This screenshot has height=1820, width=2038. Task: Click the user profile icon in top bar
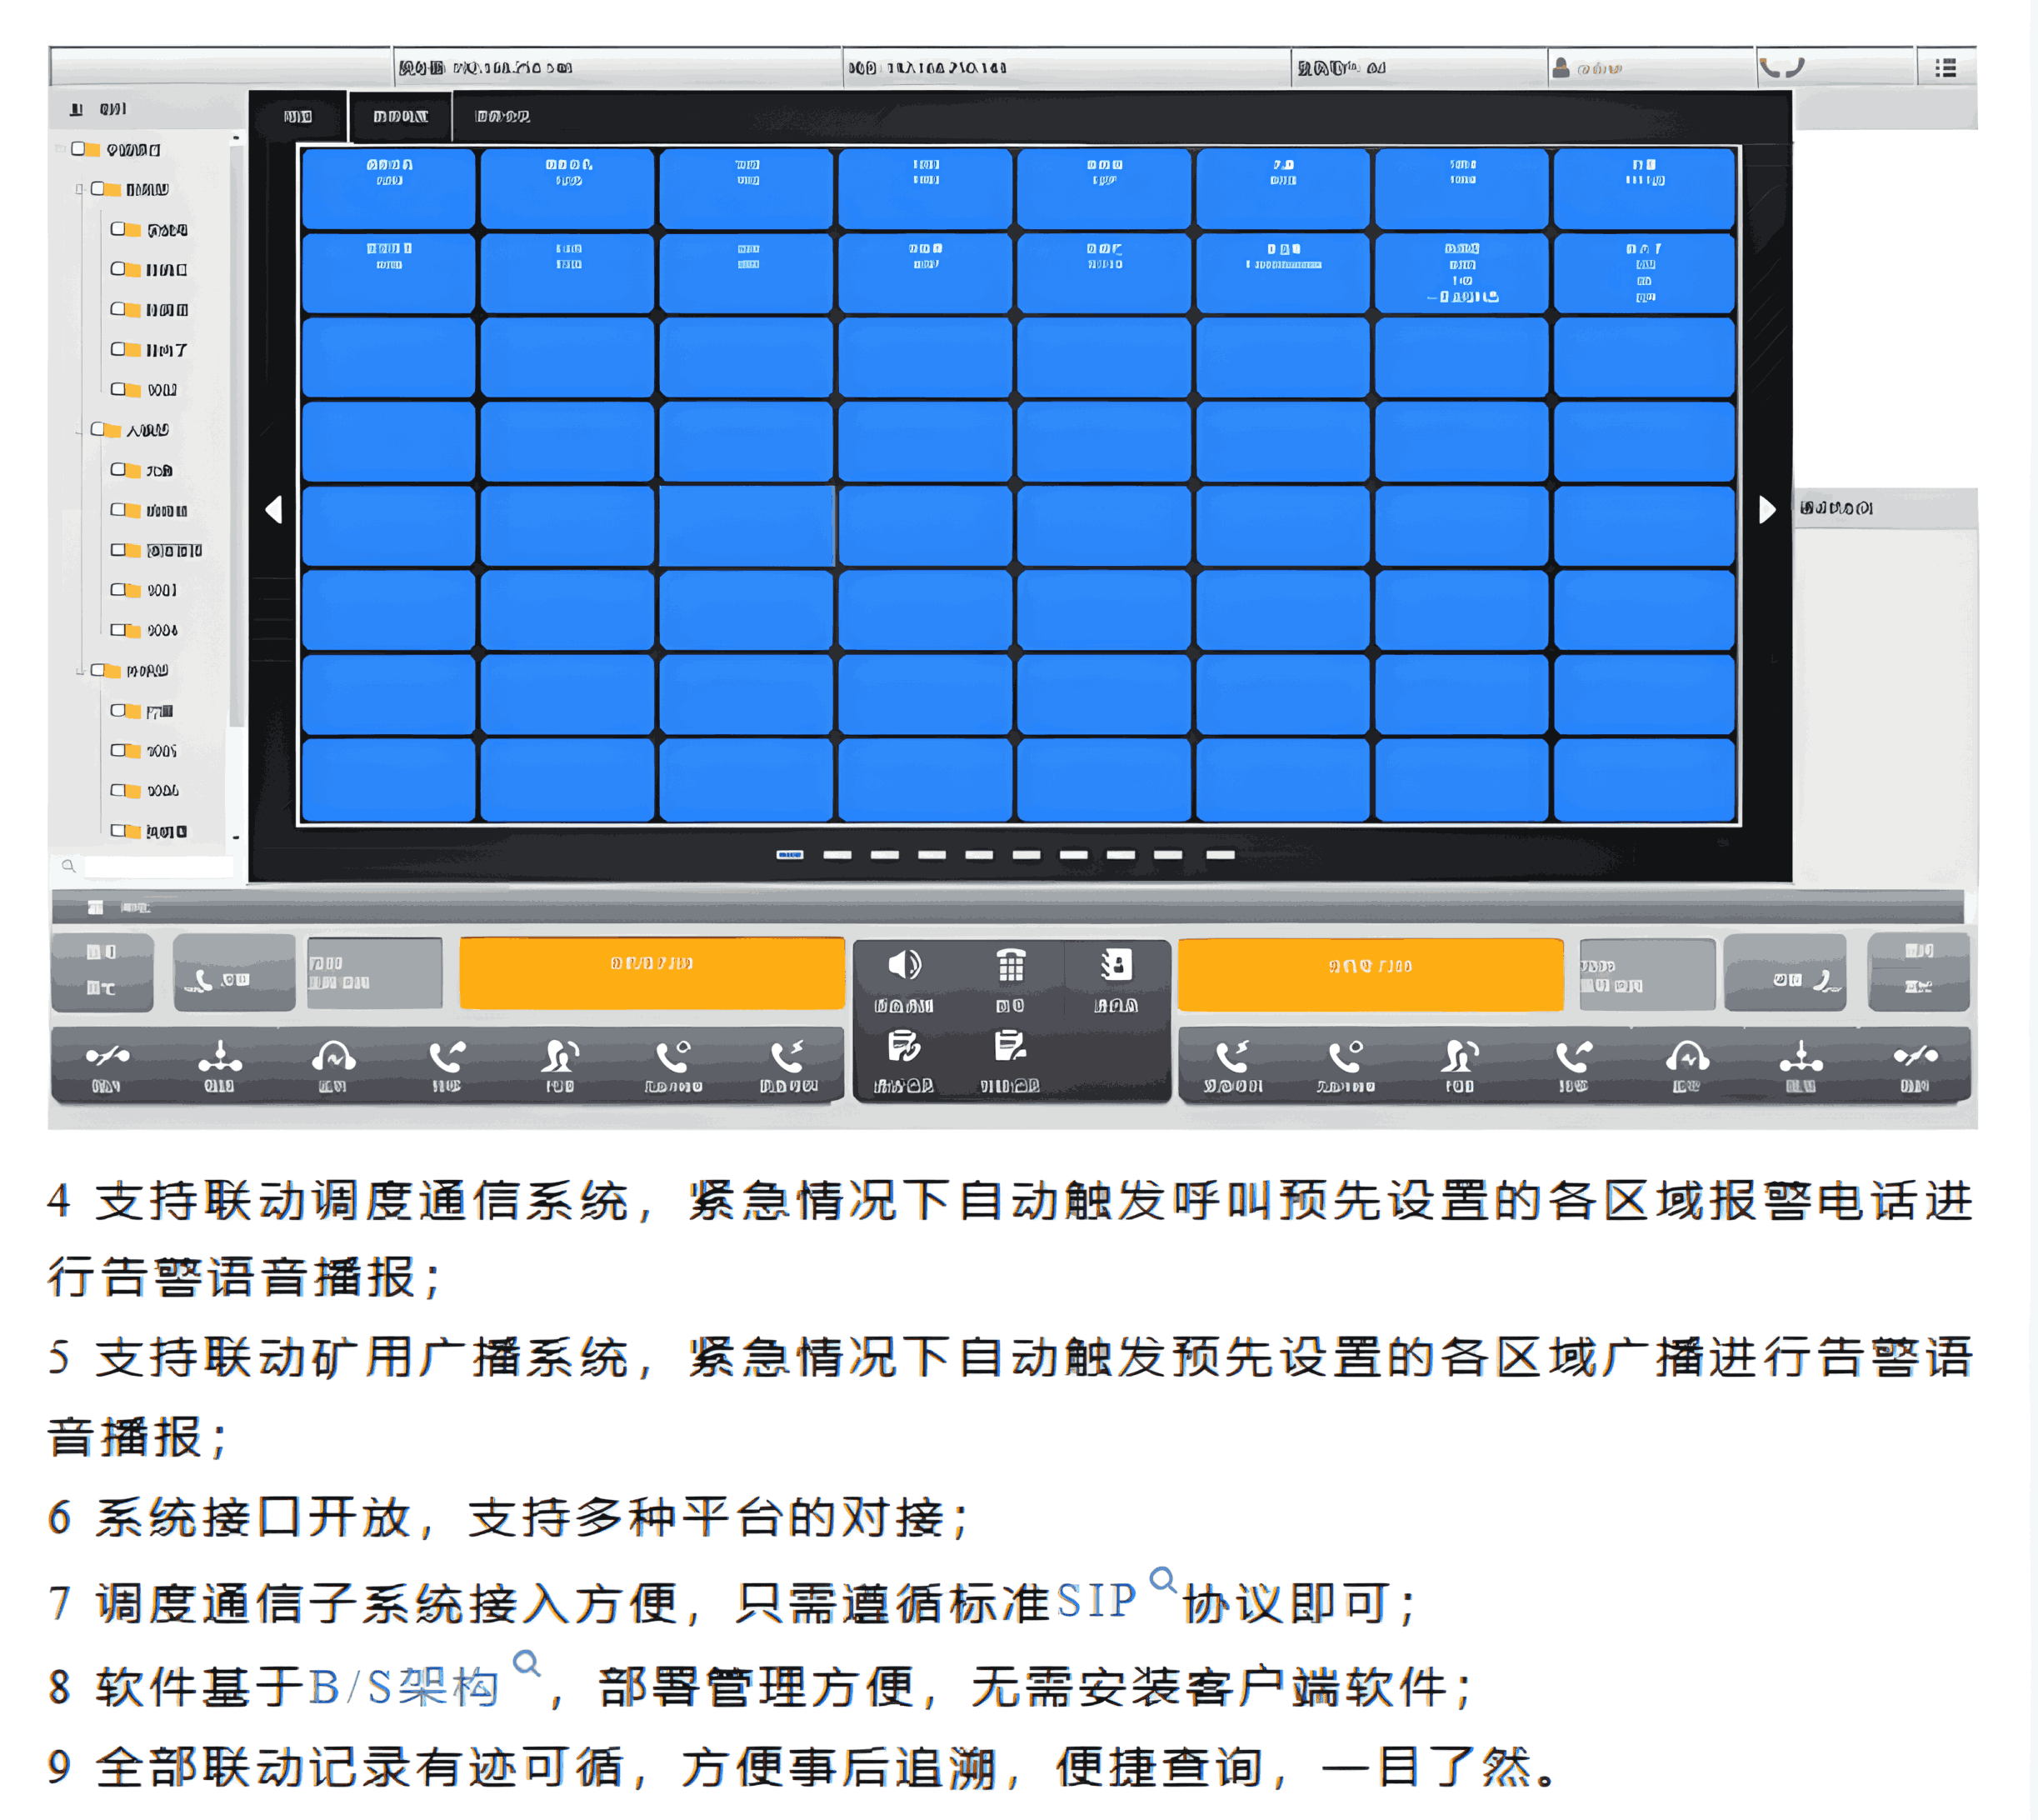coord(1560,68)
